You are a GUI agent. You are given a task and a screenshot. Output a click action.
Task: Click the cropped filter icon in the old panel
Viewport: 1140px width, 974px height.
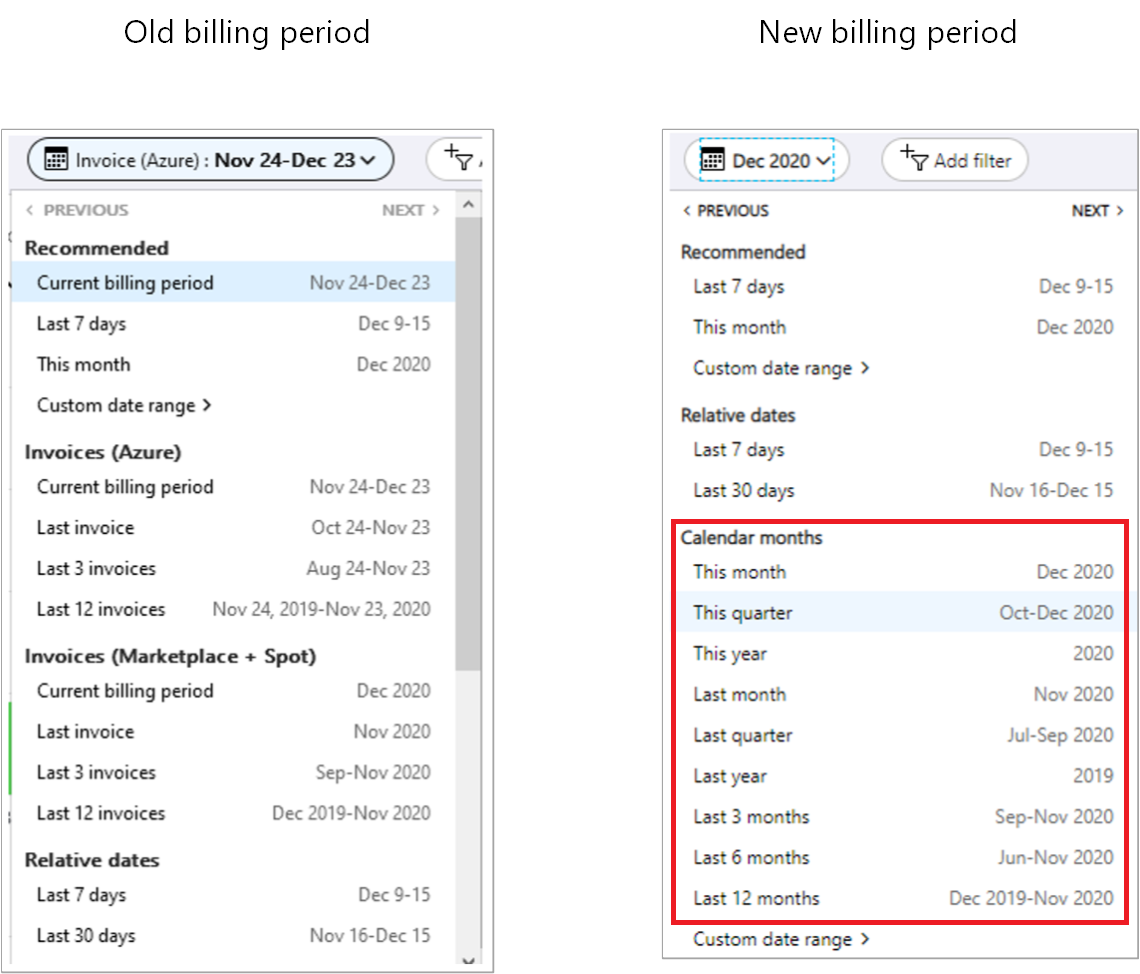pyautogui.click(x=459, y=158)
